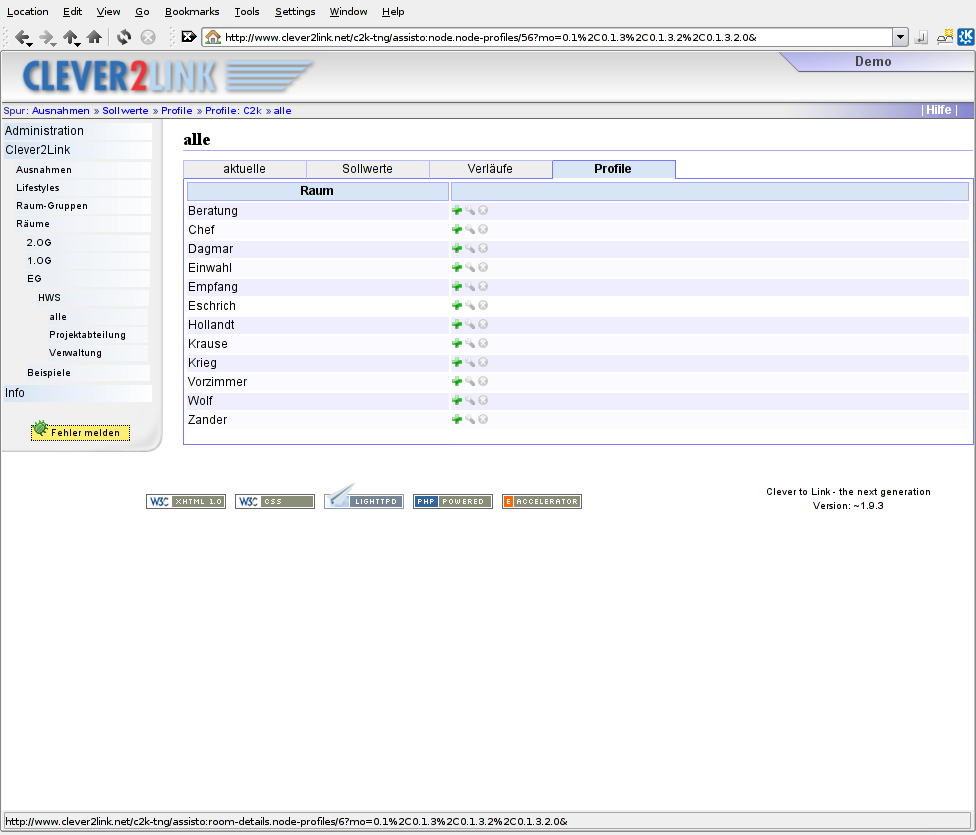Screen dimensions: 976x835
Task: Open the PHP Powered badge
Action: click(453, 501)
